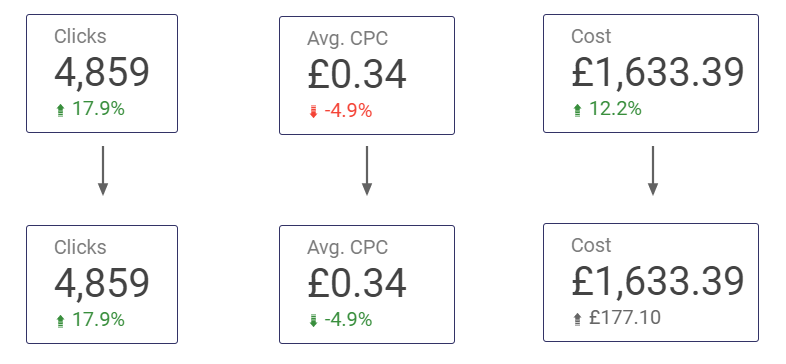Click green down arrow in bottom Avg. CPC card
The width and height of the screenshot is (786, 364).
coord(314,321)
